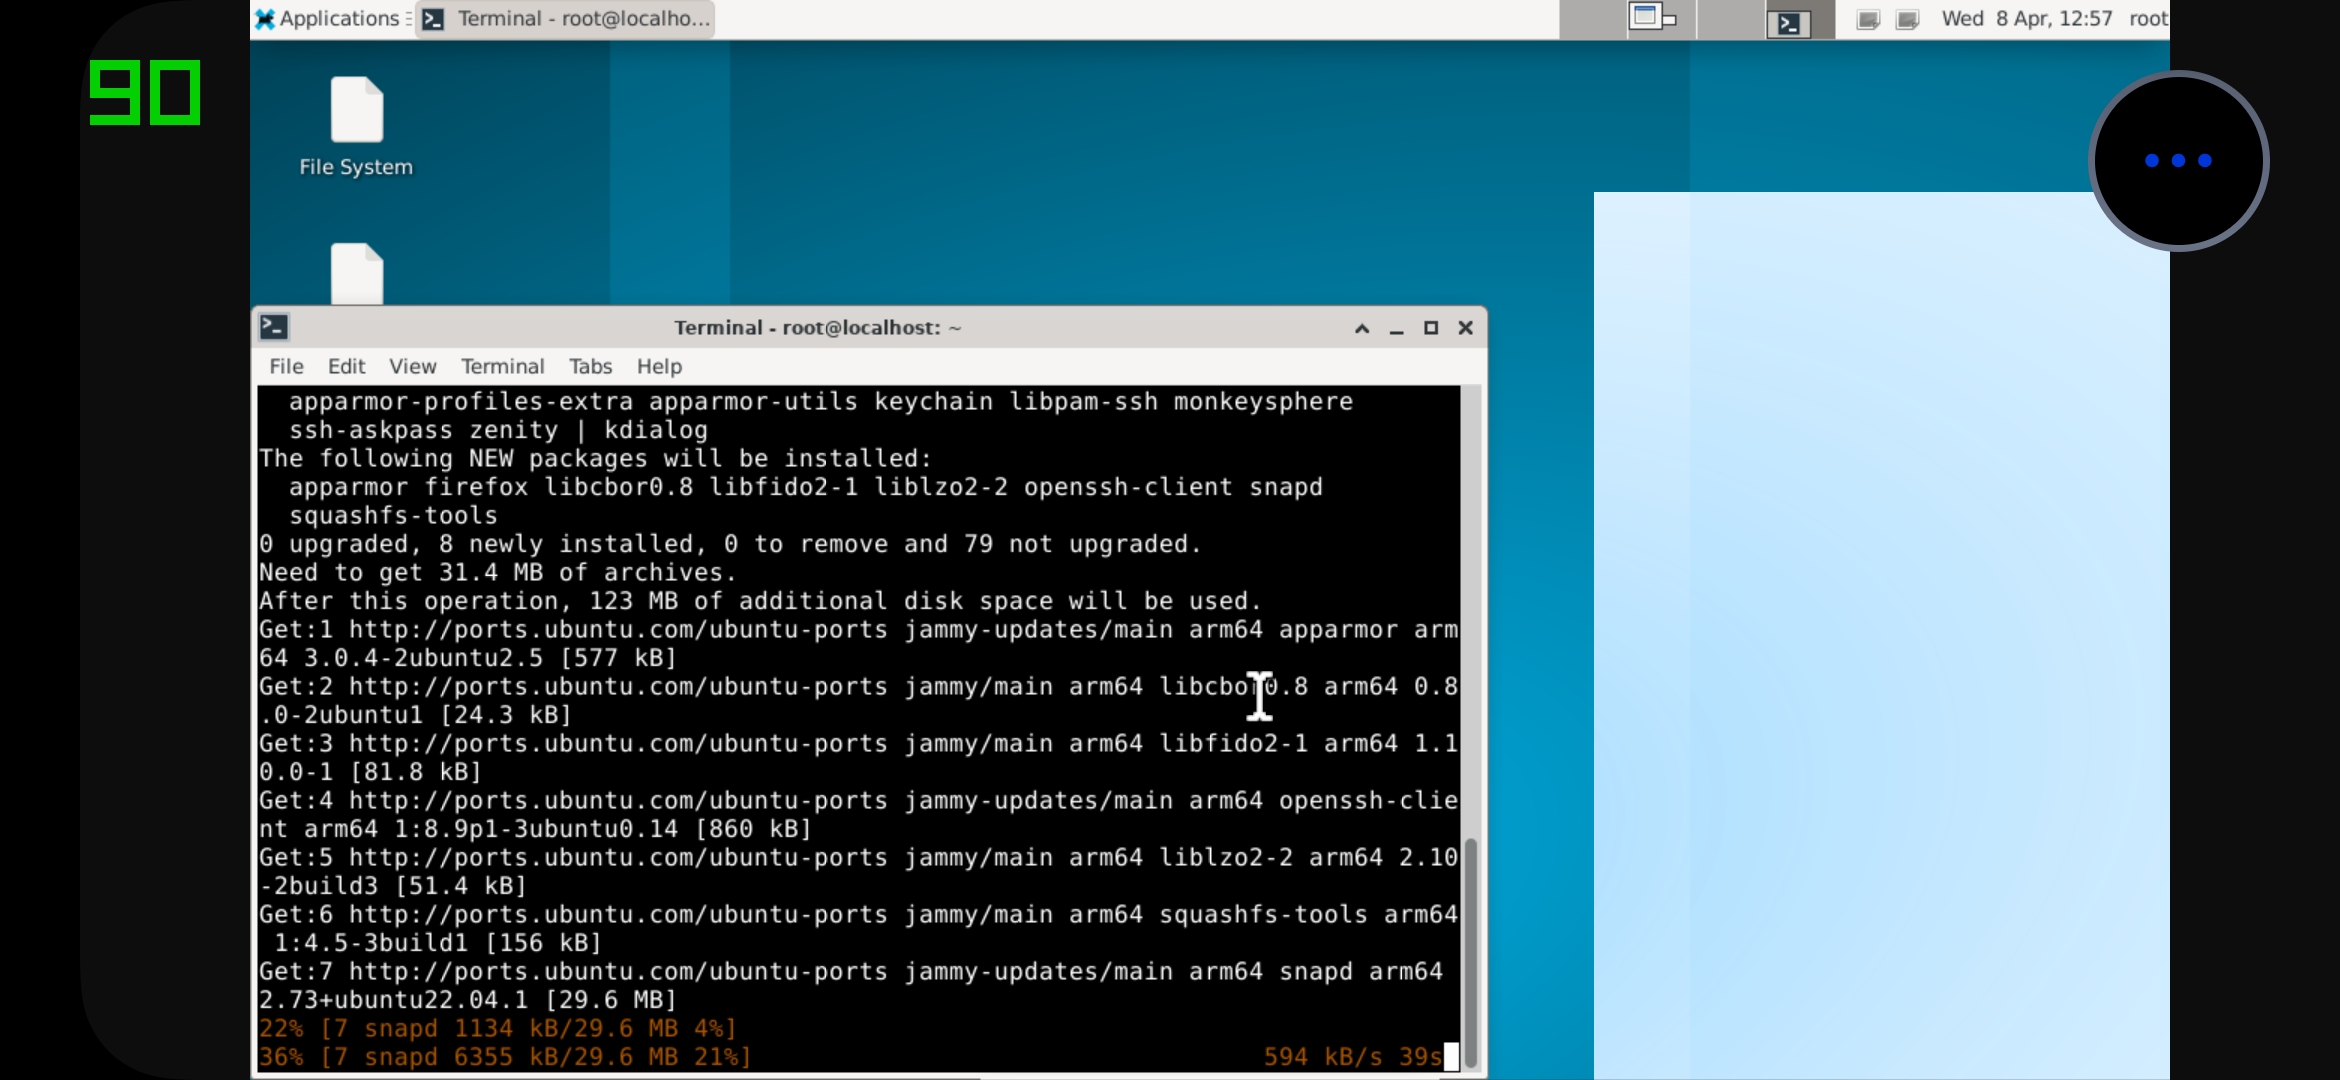Screen dimensions: 2340x1080
Task: Maximize the Terminal window
Action: (1431, 328)
